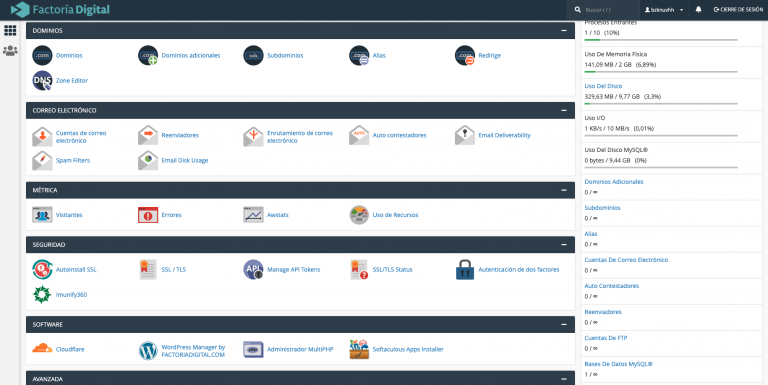The image size is (768, 385).
Task: Collapse the Dominios section
Action: point(564,30)
